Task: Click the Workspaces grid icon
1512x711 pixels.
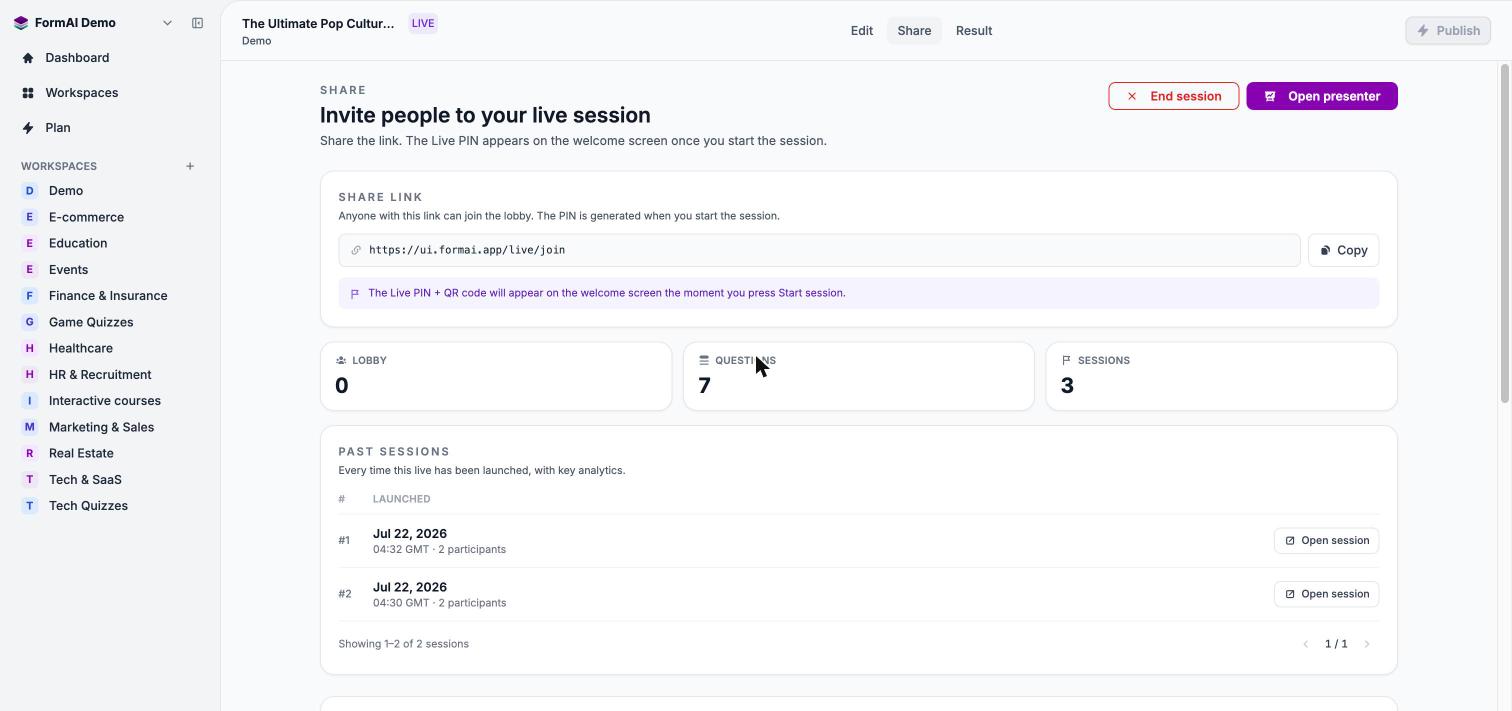Action: 28,93
